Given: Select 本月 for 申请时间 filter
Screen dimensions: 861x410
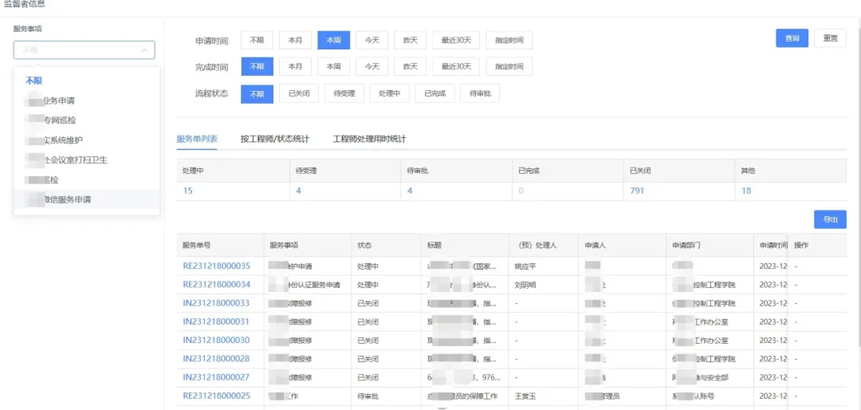Looking at the screenshot, I should [x=295, y=40].
